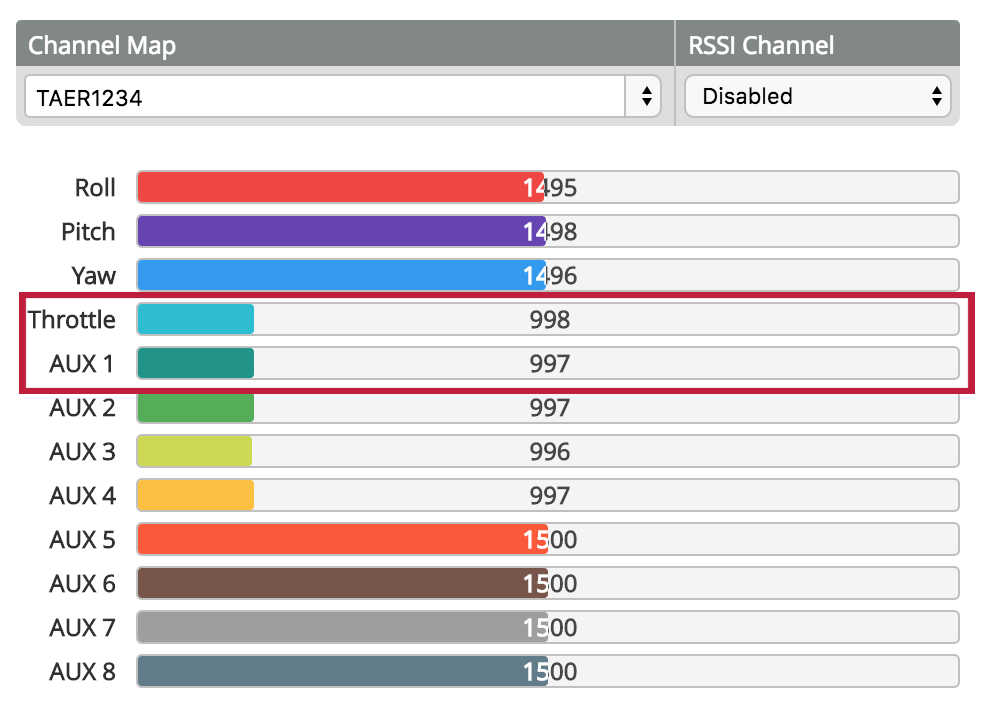
Task: Click the Roll channel name label
Action: [x=95, y=188]
